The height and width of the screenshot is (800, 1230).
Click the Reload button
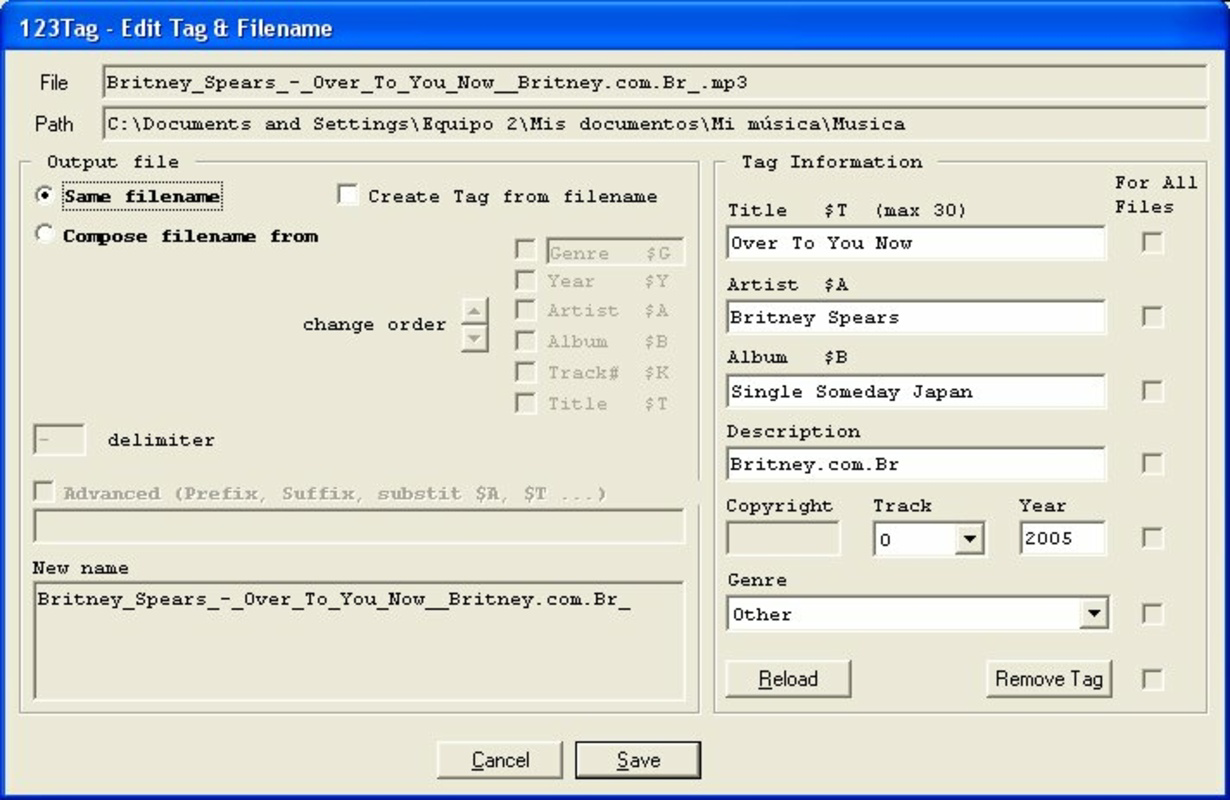tap(788, 679)
